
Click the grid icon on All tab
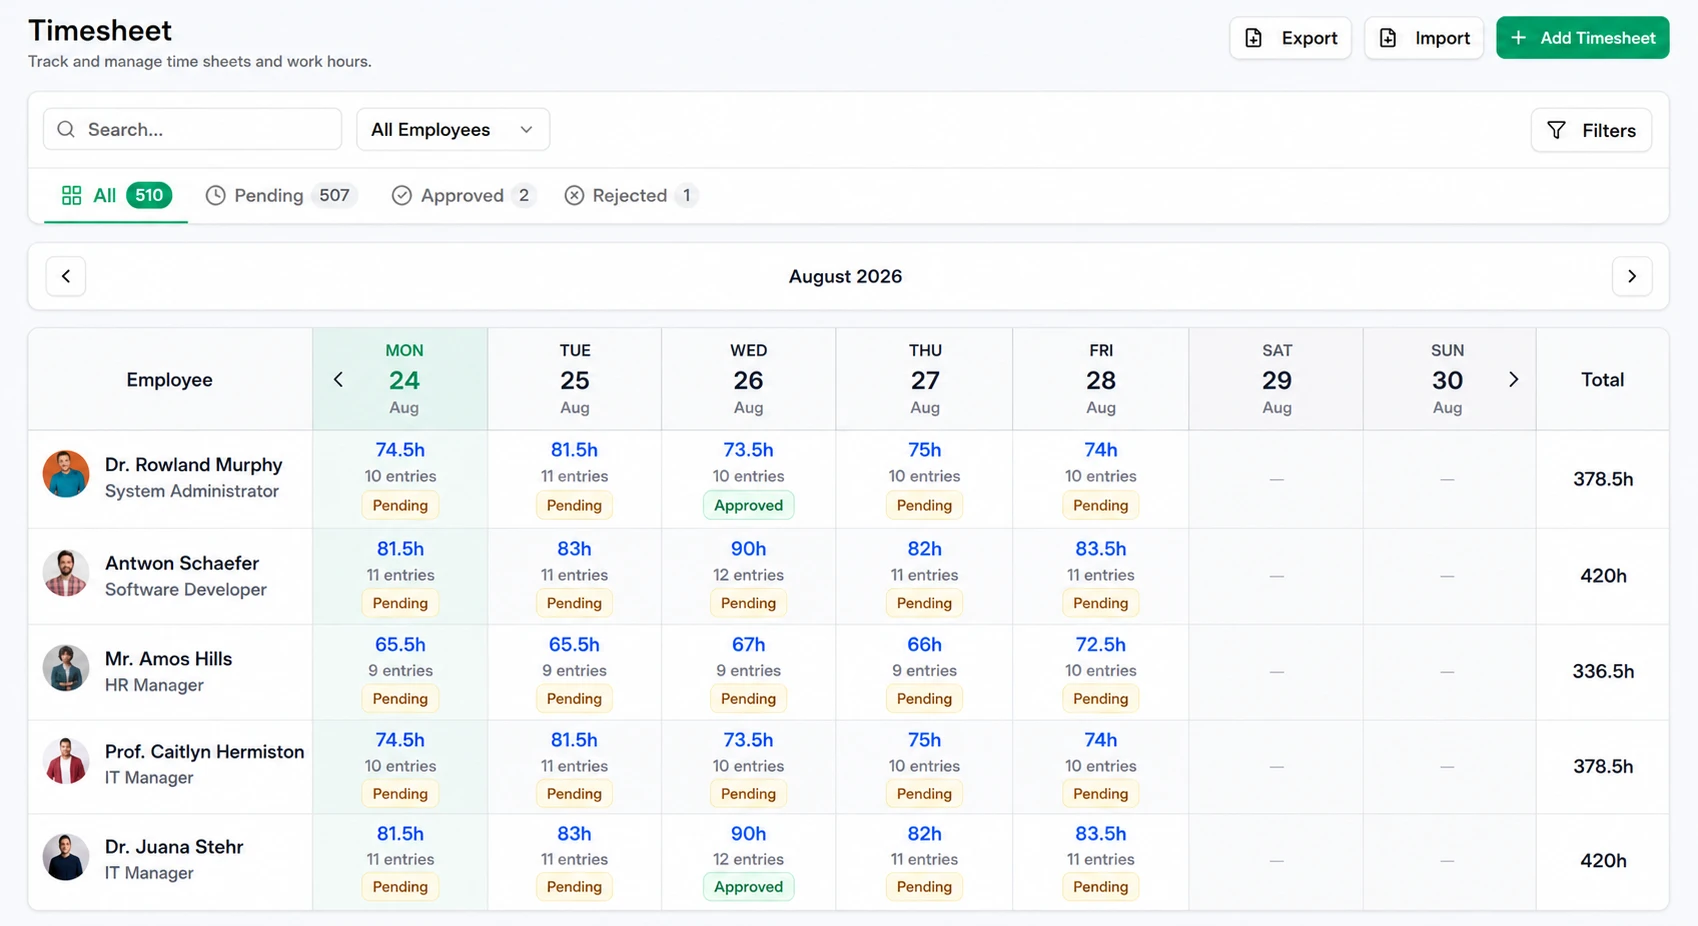pyautogui.click(x=71, y=195)
